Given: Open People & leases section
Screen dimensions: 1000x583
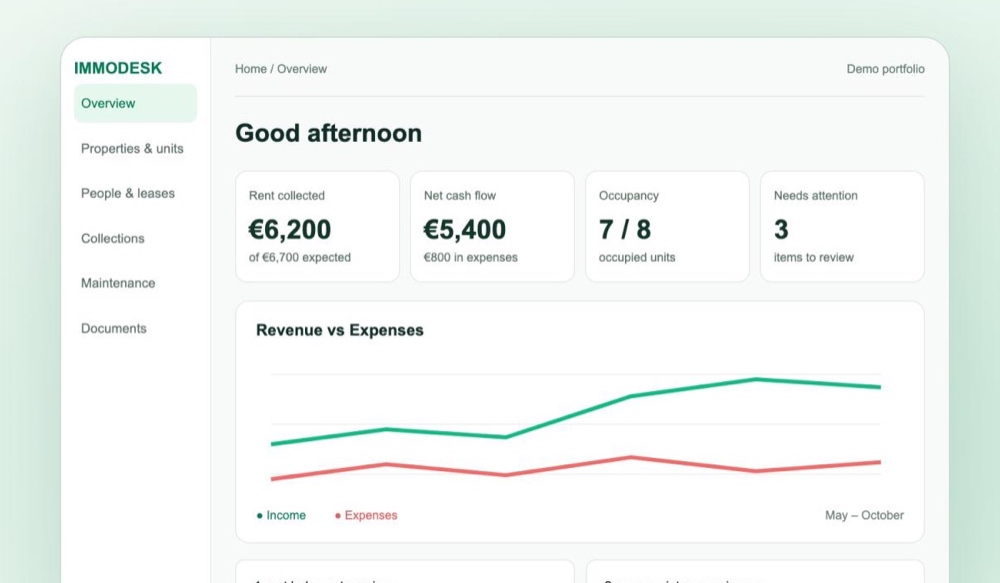Looking at the screenshot, I should click(x=128, y=193).
